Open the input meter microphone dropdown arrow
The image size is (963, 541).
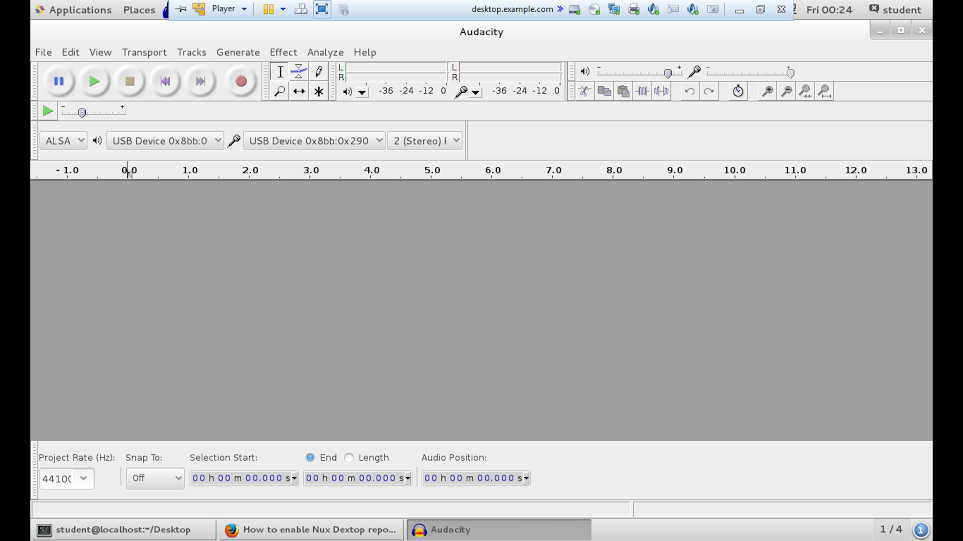475,92
